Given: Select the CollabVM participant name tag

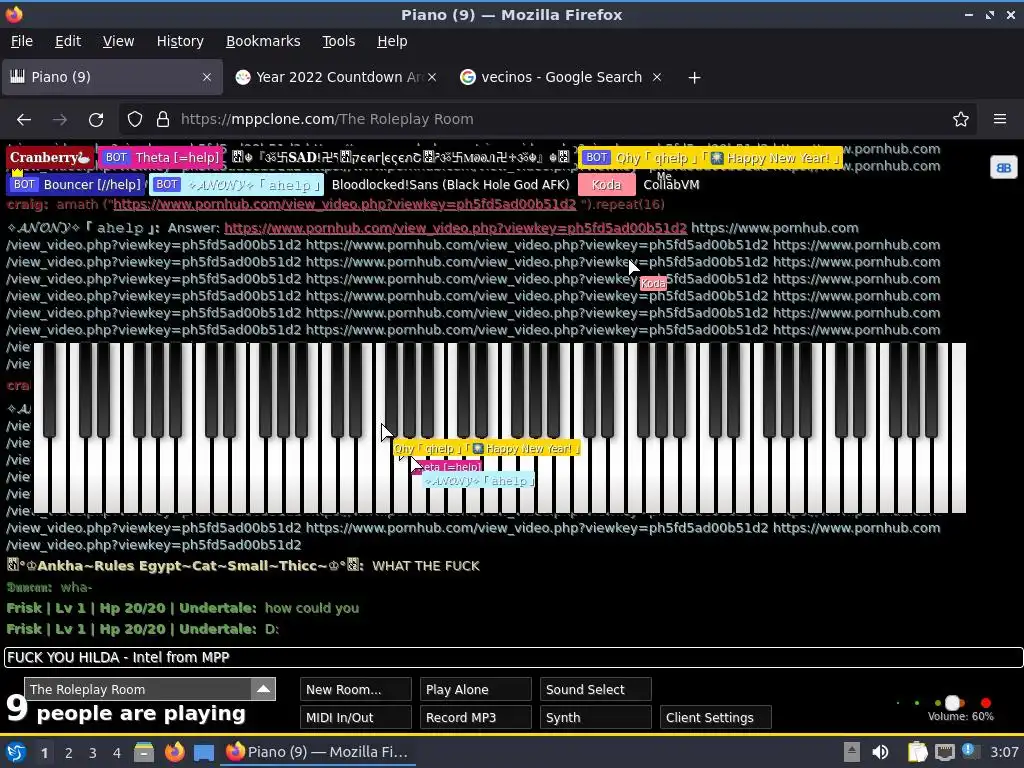Looking at the screenshot, I should coord(671,185).
